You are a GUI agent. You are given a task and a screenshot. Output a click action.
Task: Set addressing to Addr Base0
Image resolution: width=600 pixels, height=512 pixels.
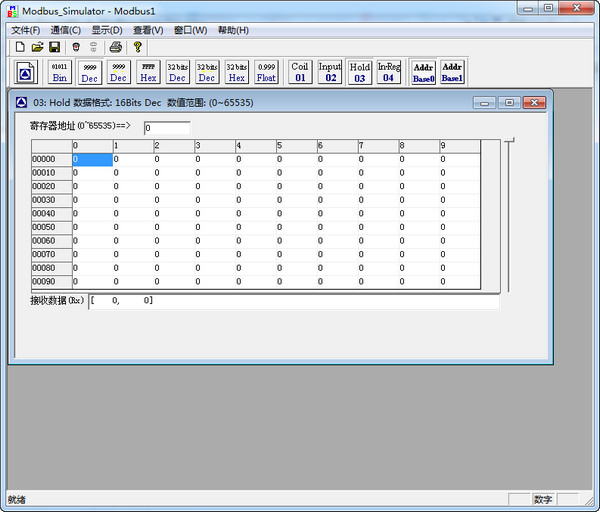(x=423, y=72)
